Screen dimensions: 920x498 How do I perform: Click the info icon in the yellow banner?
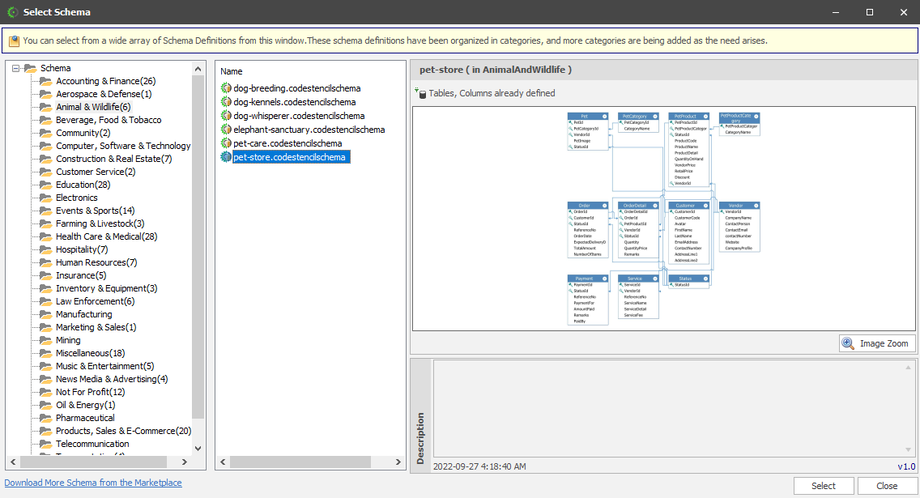point(13,41)
